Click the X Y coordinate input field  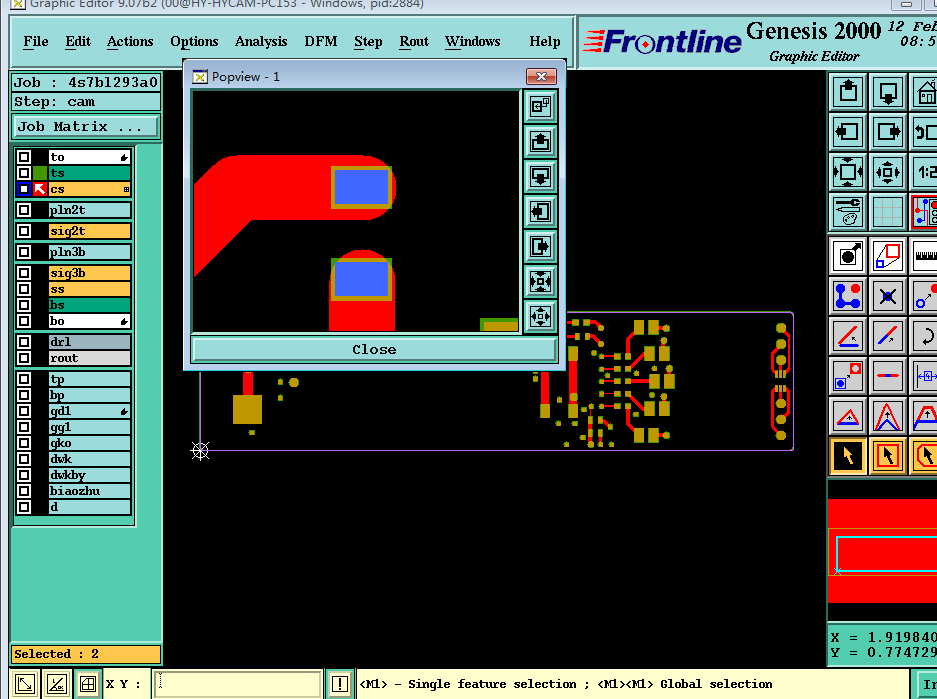click(237, 684)
